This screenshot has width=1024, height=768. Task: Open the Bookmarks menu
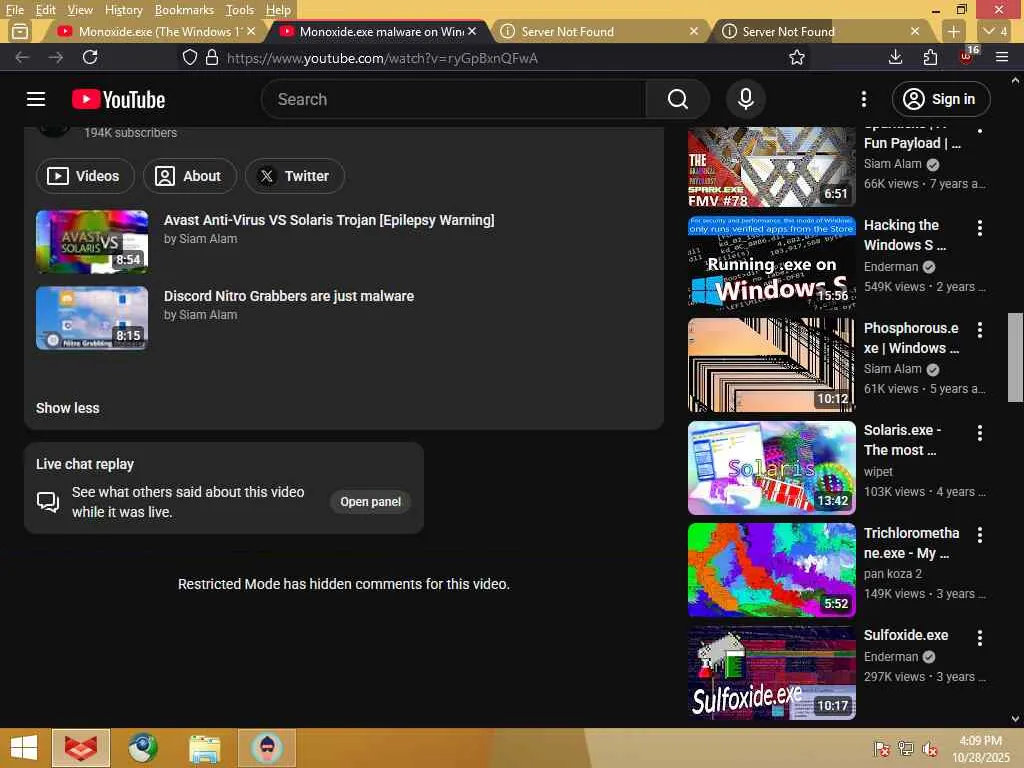coord(184,10)
